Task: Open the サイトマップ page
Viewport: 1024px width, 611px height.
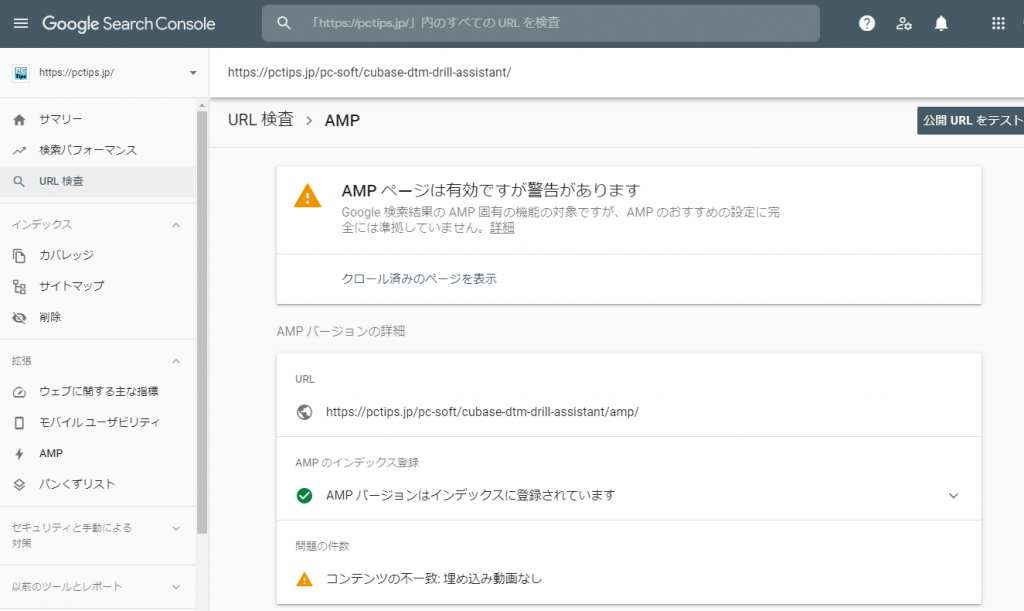Action: [98, 286]
